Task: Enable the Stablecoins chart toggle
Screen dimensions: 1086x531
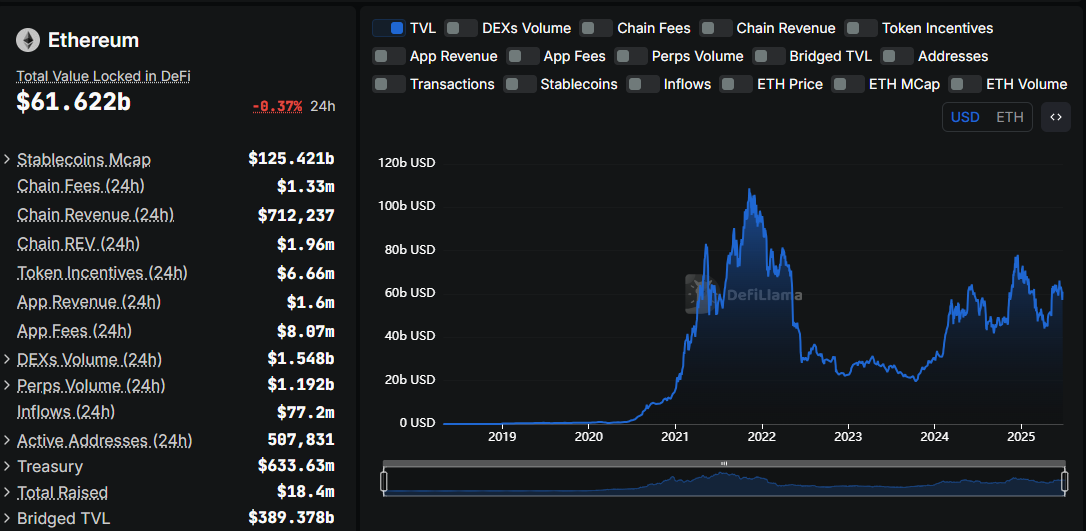Action: [x=519, y=84]
